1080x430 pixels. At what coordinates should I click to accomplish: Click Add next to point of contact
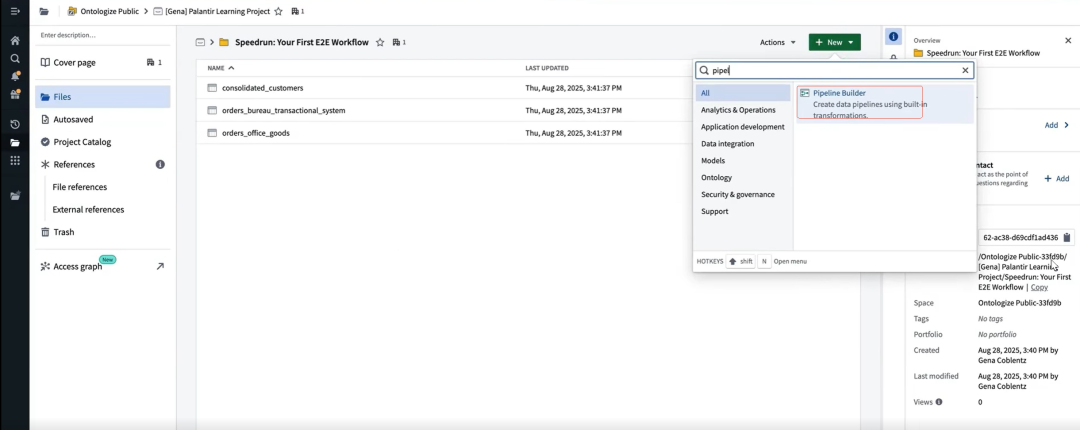[1057, 178]
